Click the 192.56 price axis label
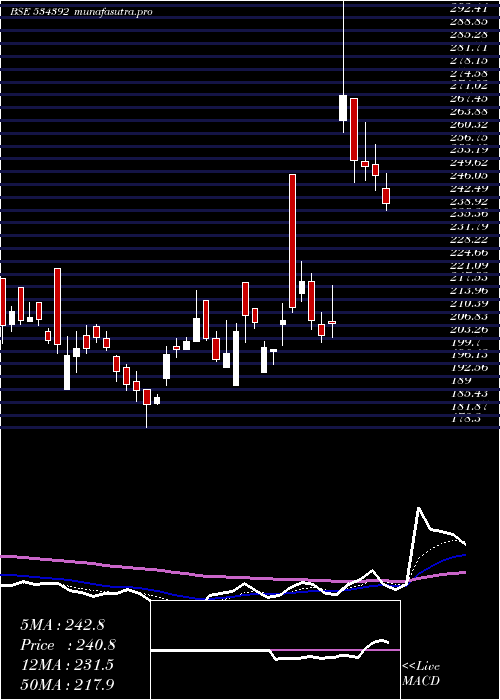 pyautogui.click(x=470, y=368)
